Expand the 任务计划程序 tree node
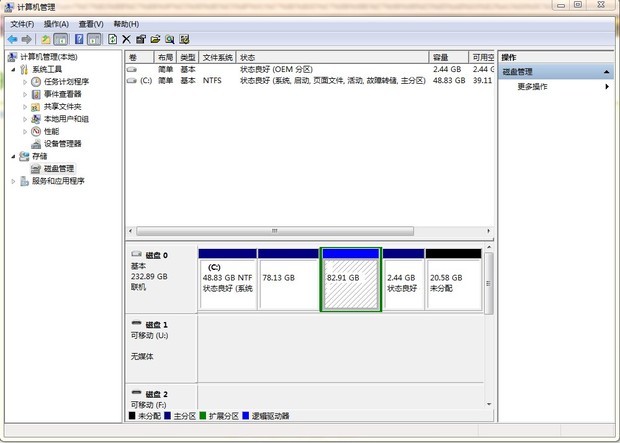Viewport: 620px width, 443px height. (x=25, y=82)
